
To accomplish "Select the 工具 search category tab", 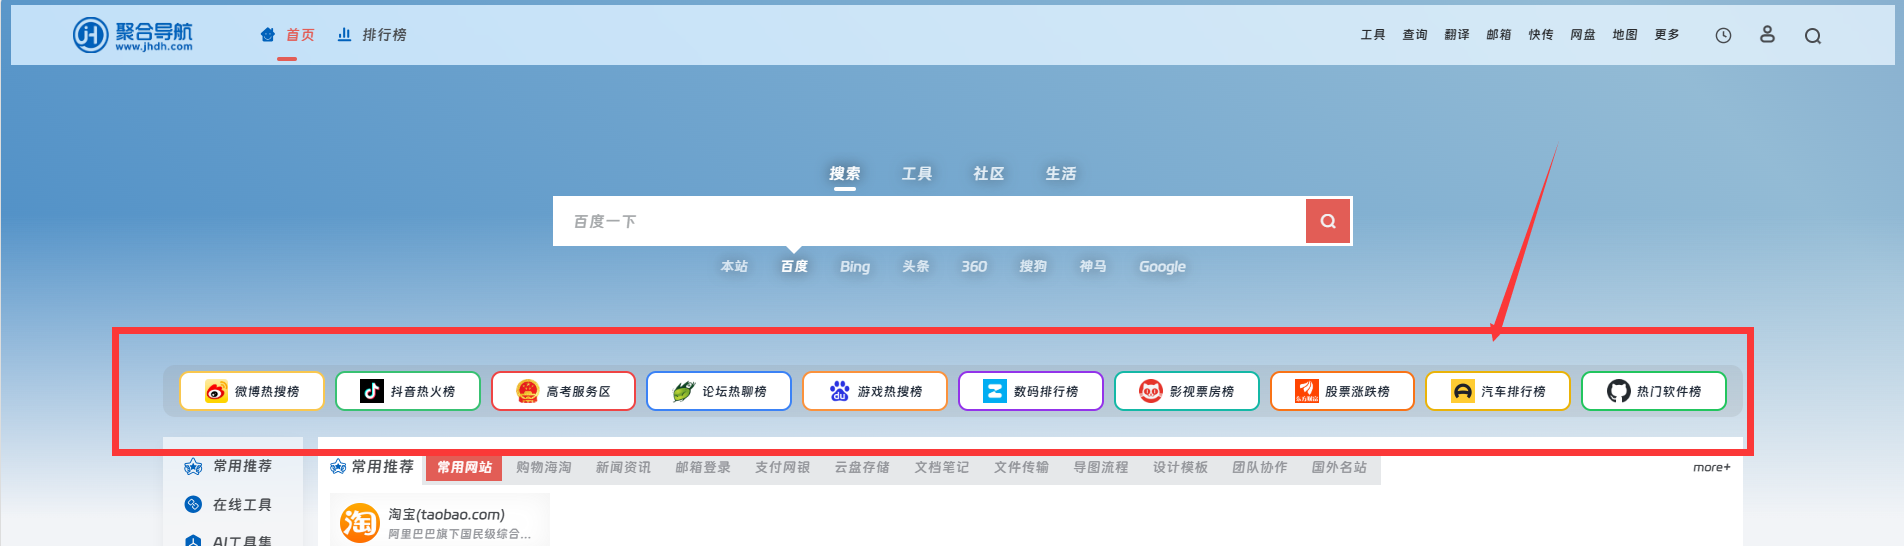I will (917, 174).
